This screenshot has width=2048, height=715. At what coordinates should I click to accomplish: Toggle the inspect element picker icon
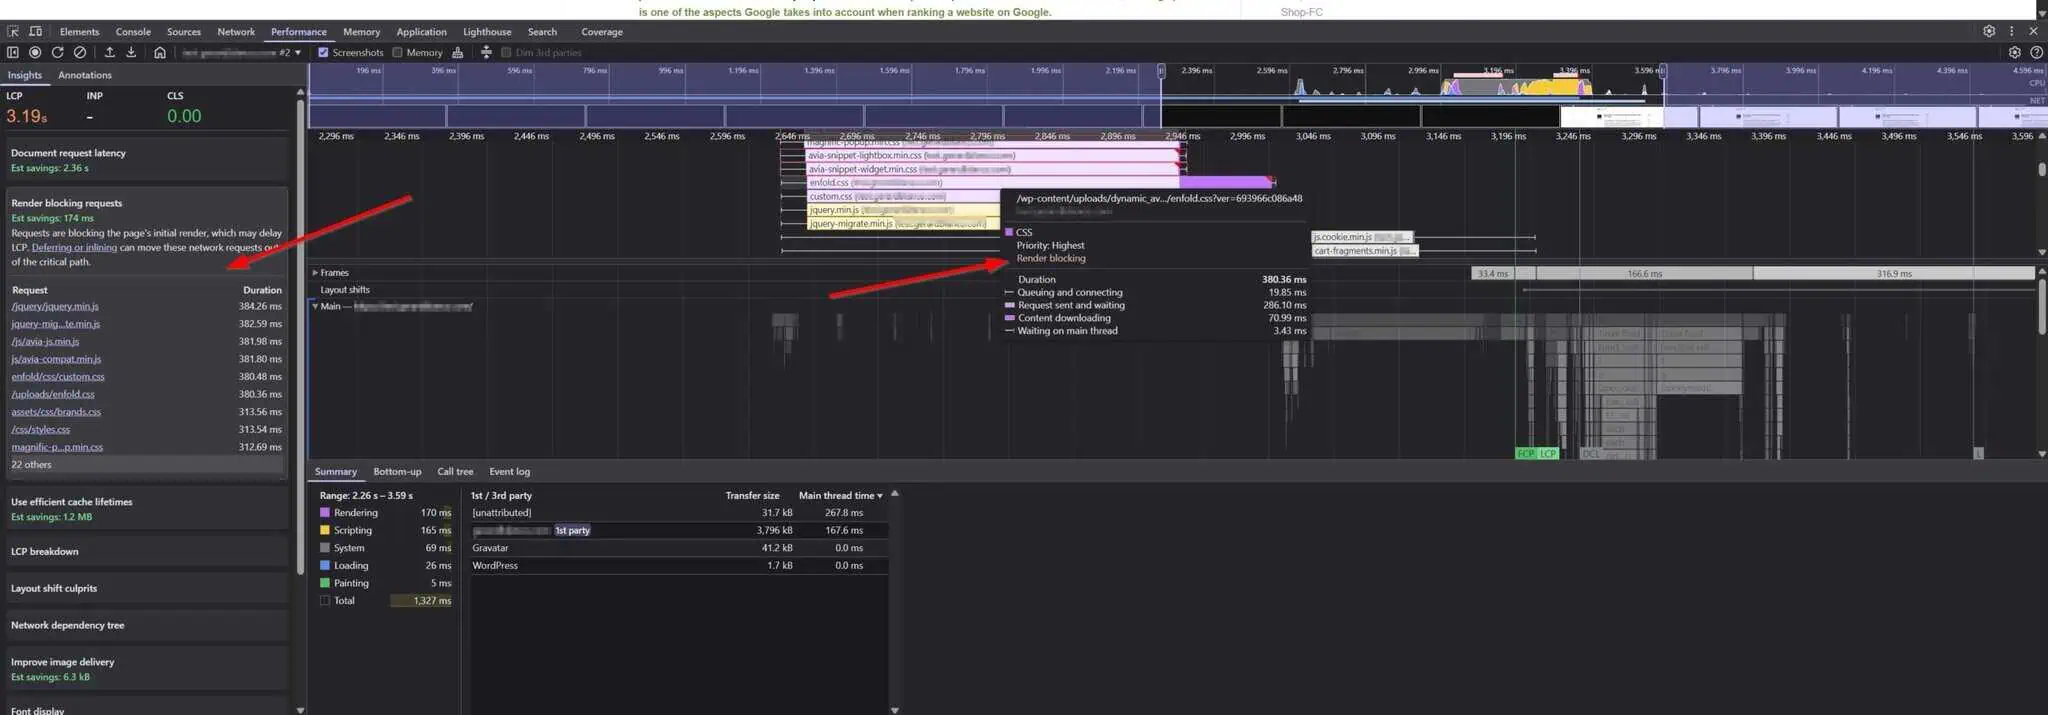(x=13, y=31)
